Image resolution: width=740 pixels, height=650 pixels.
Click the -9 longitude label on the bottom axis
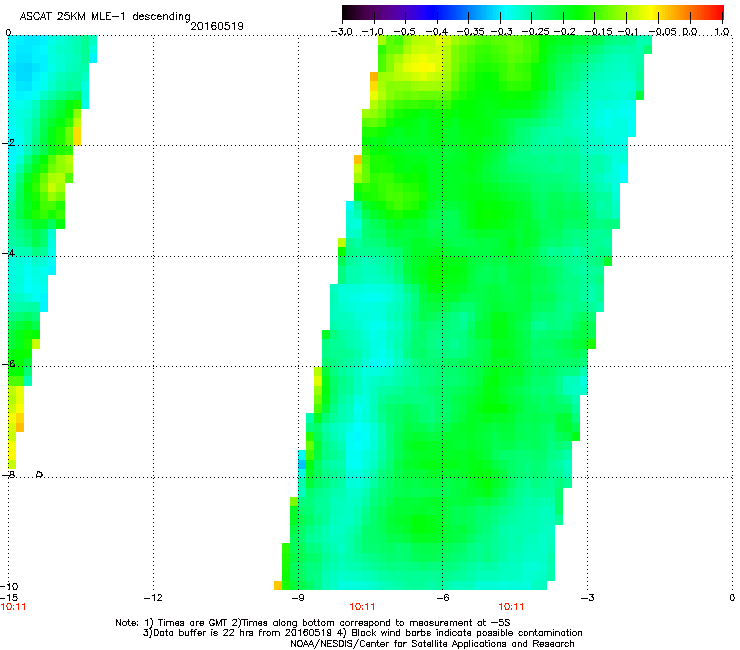click(298, 598)
